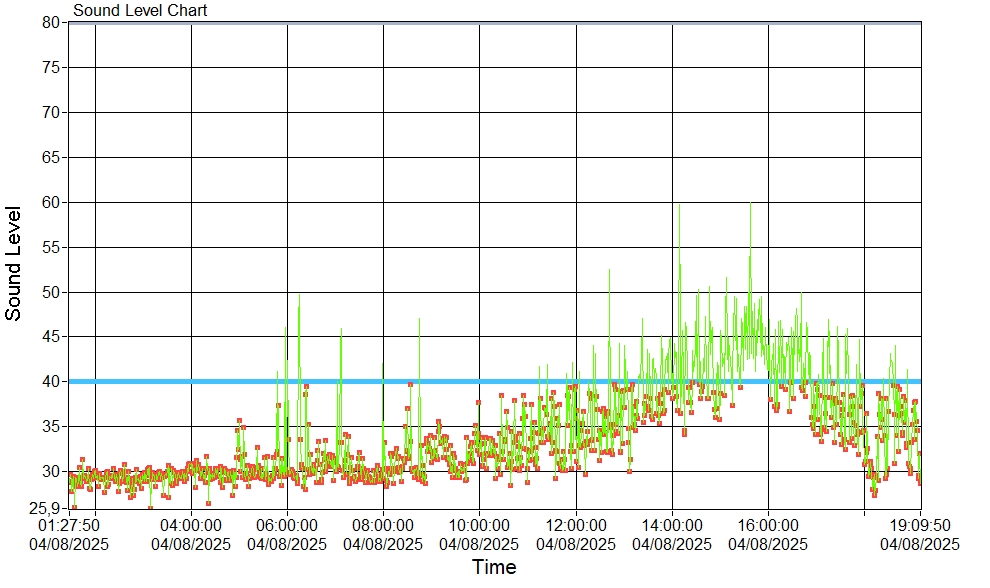Select the 80 value on the y-axis
The height and width of the screenshot is (588, 990).
[52, 22]
